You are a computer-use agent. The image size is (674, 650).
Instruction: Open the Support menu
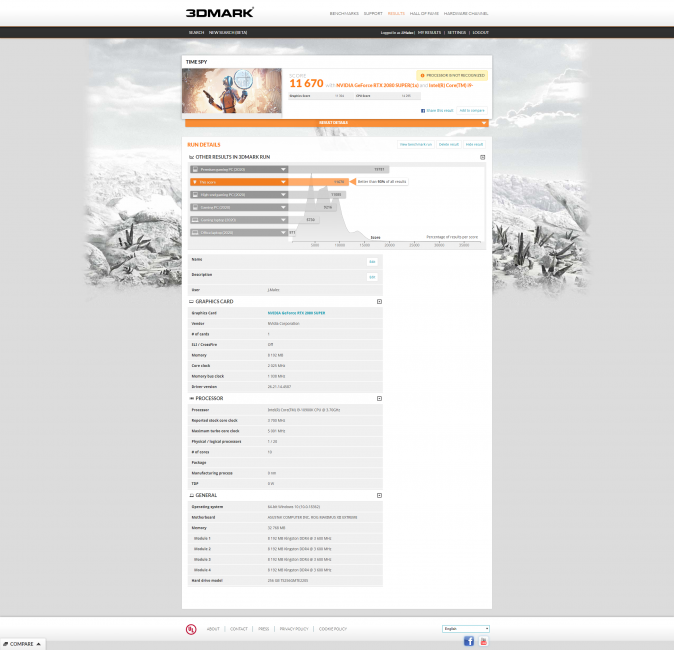pos(373,13)
